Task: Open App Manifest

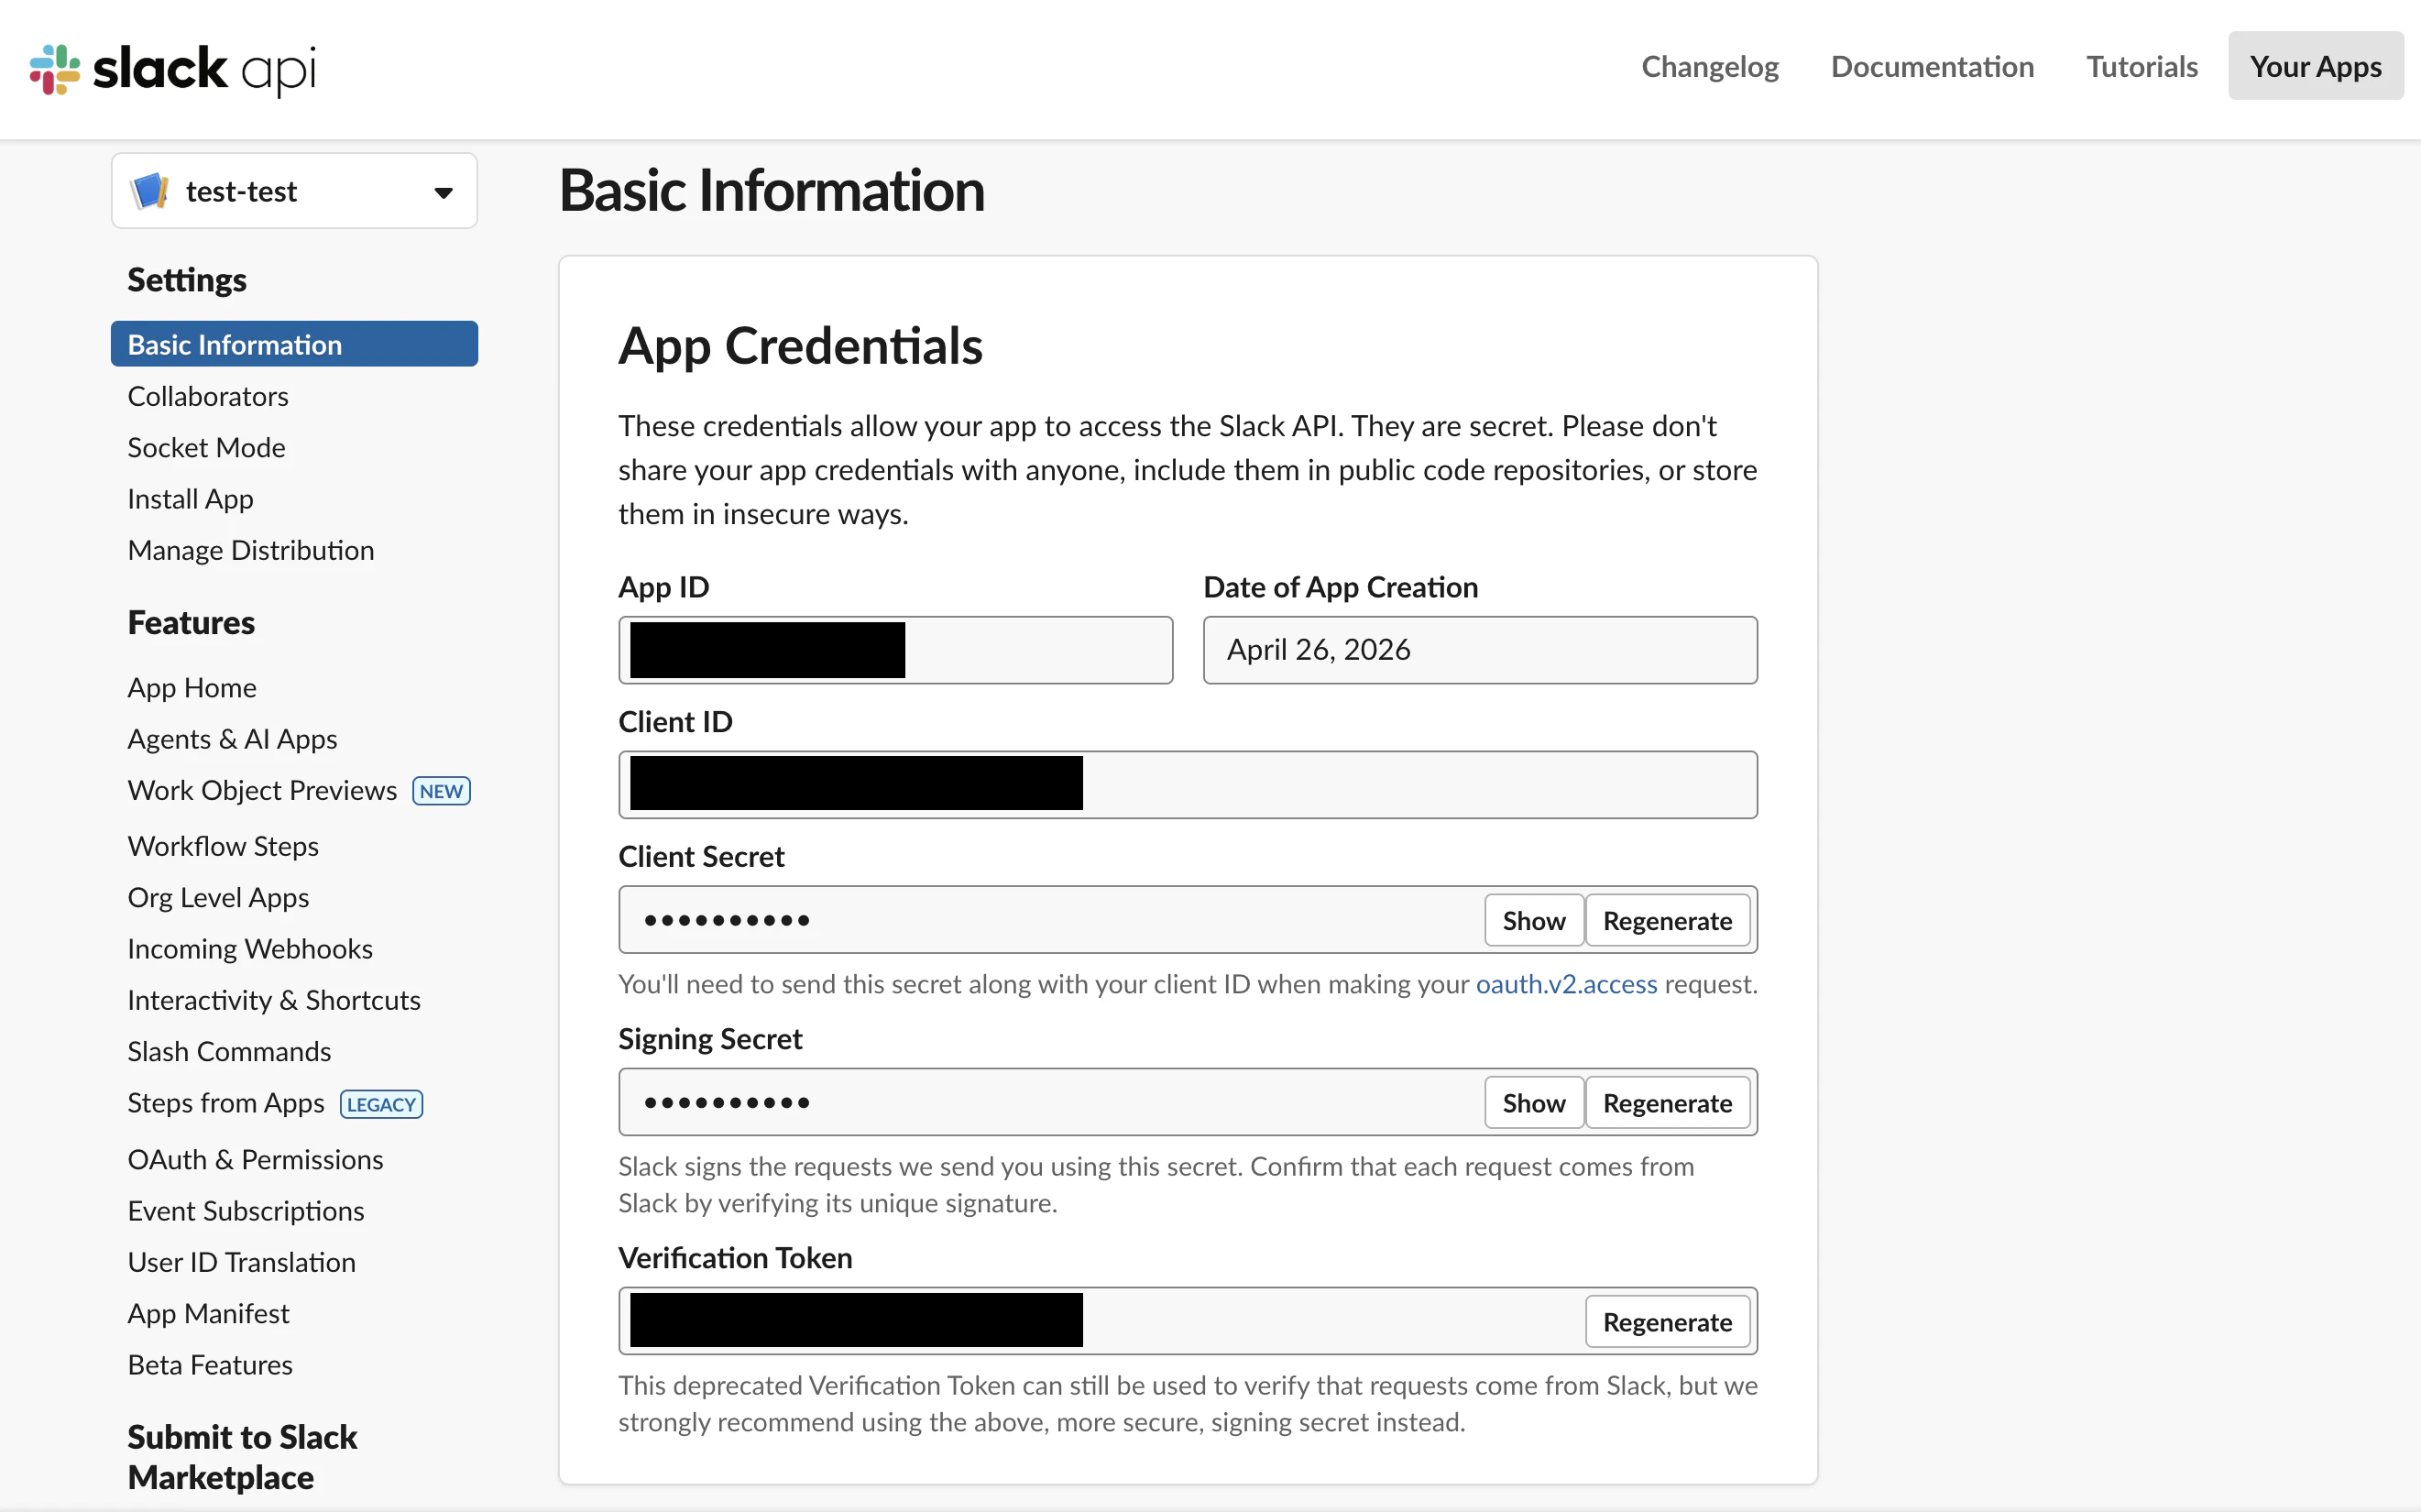Action: pyautogui.click(x=208, y=1313)
